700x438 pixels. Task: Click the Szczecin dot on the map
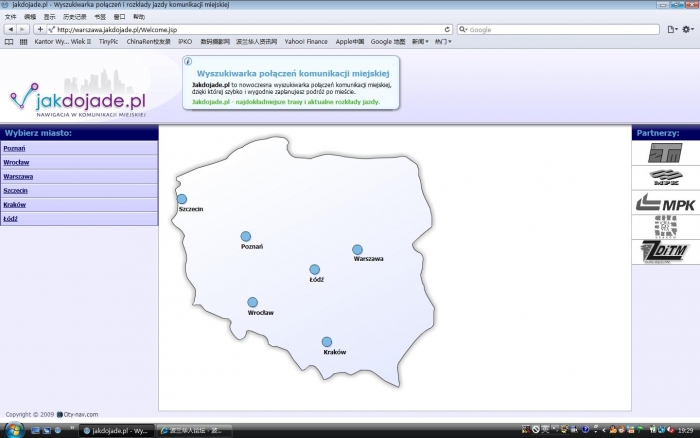point(182,199)
